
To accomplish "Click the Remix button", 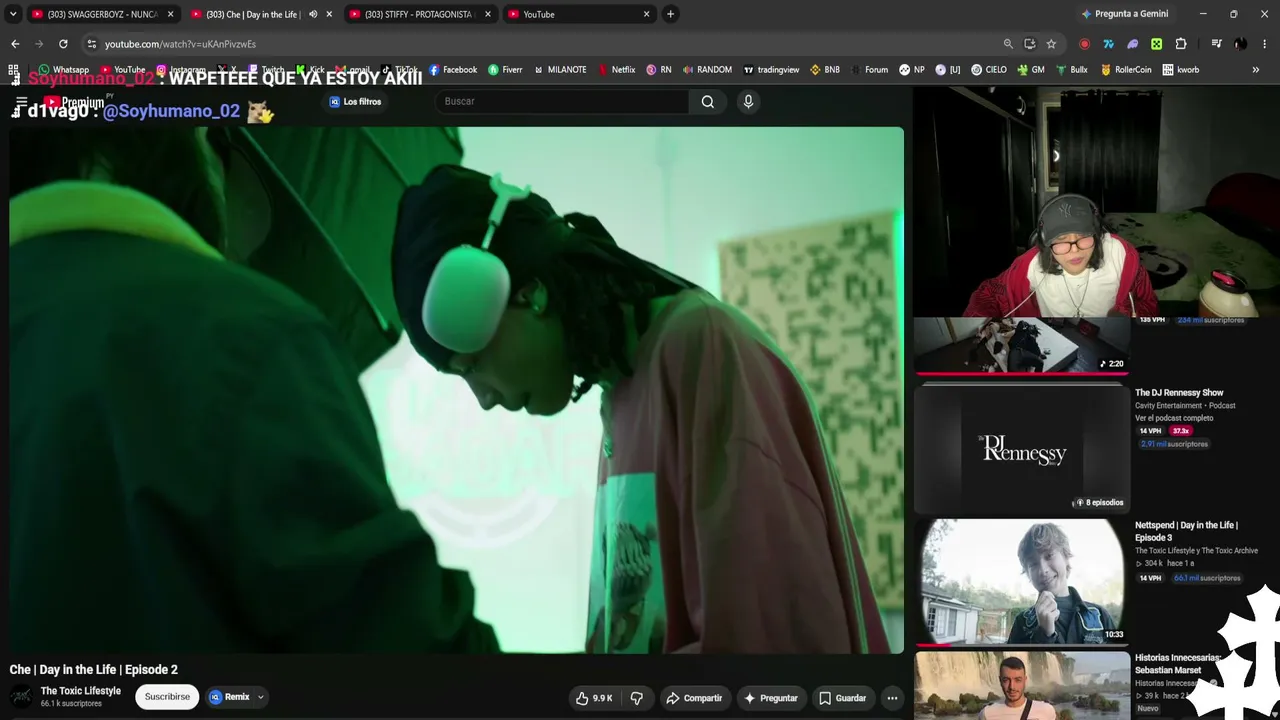I will click(x=230, y=697).
